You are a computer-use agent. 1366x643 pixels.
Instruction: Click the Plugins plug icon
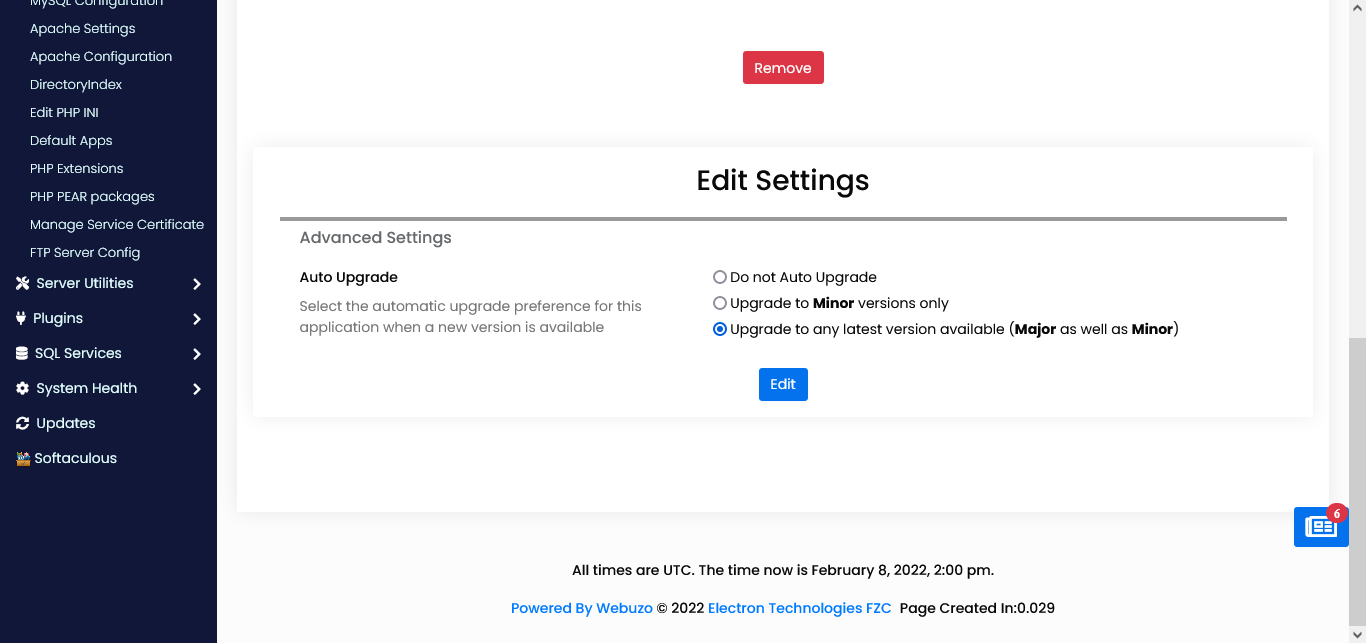click(x=22, y=318)
